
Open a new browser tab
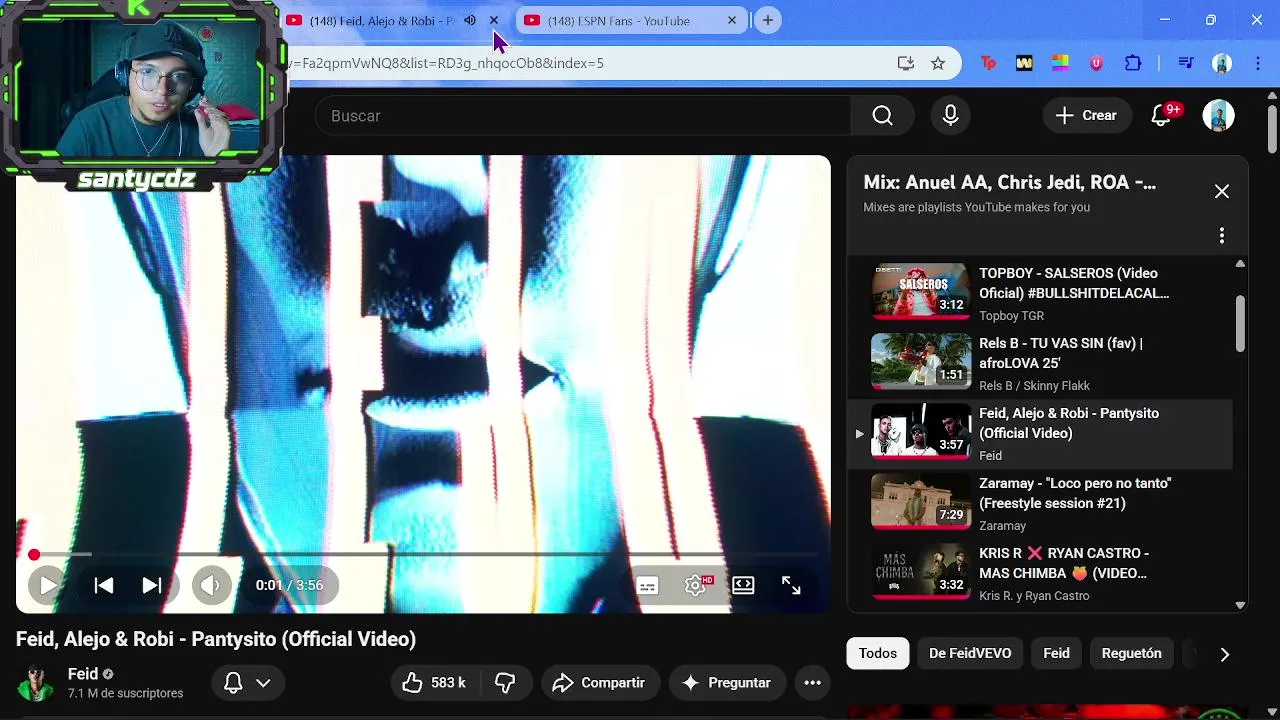767,20
